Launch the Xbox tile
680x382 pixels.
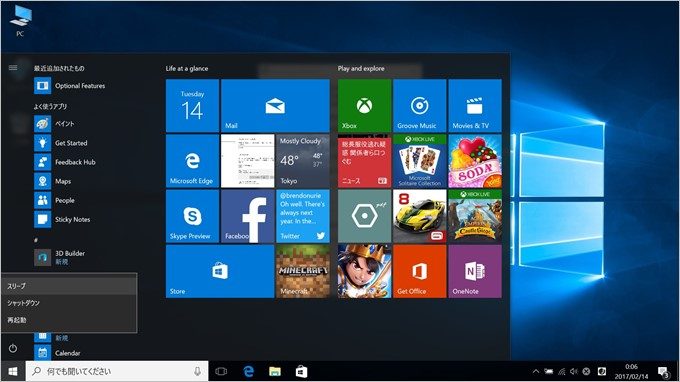pyautogui.click(x=364, y=105)
